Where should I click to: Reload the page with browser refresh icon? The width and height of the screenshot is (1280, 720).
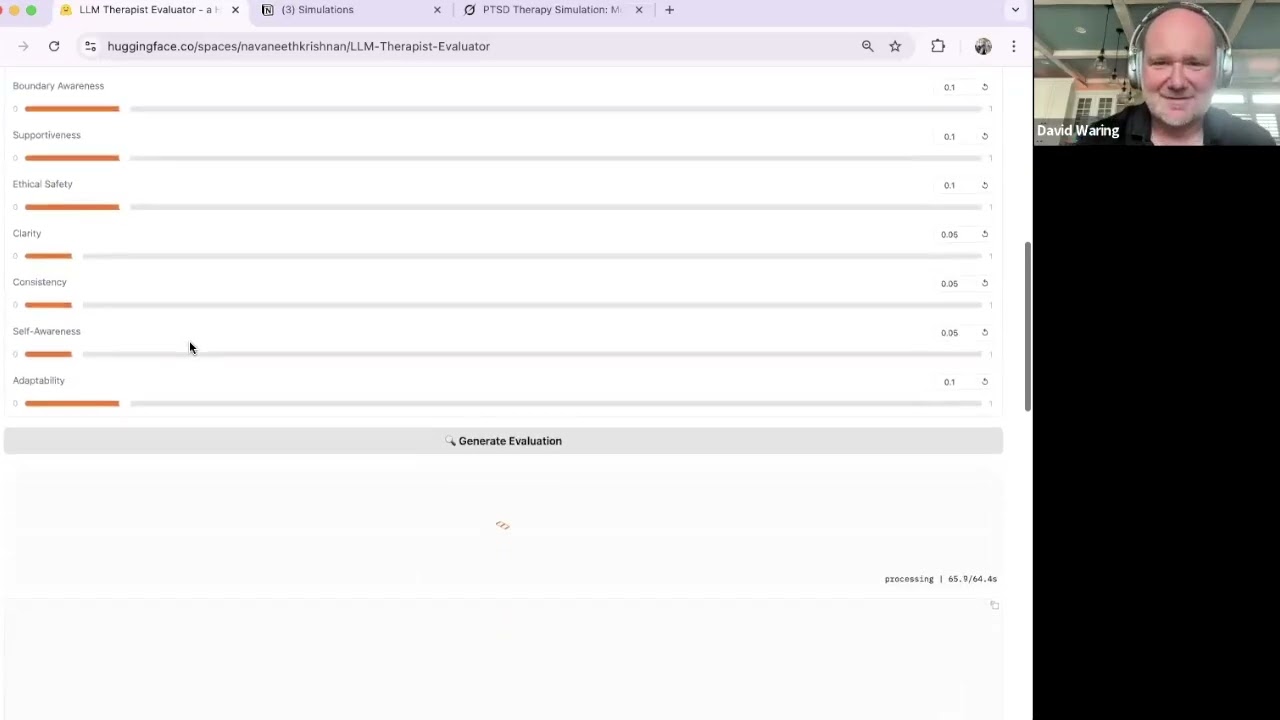[x=54, y=46]
